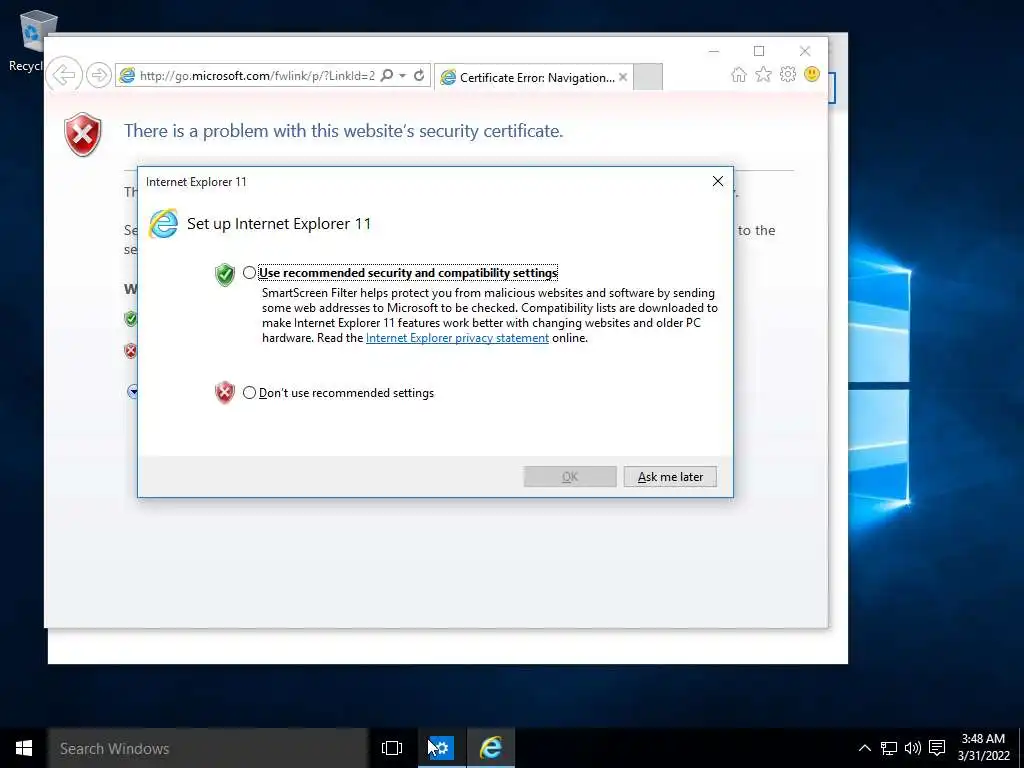Viewport: 1024px width, 768px height.
Task: Click the browser Back arrow button
Action: (64, 75)
